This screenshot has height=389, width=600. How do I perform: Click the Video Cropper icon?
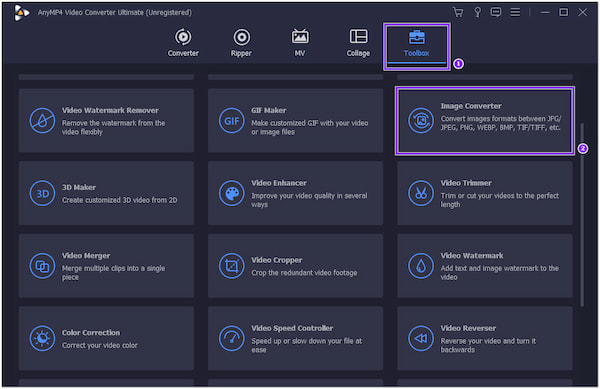[x=232, y=266]
